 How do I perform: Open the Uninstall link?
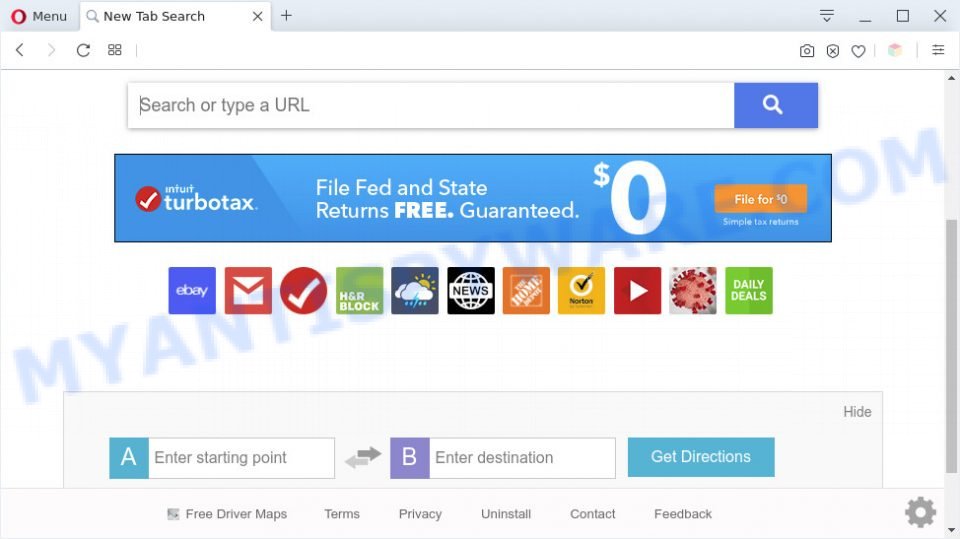click(506, 514)
